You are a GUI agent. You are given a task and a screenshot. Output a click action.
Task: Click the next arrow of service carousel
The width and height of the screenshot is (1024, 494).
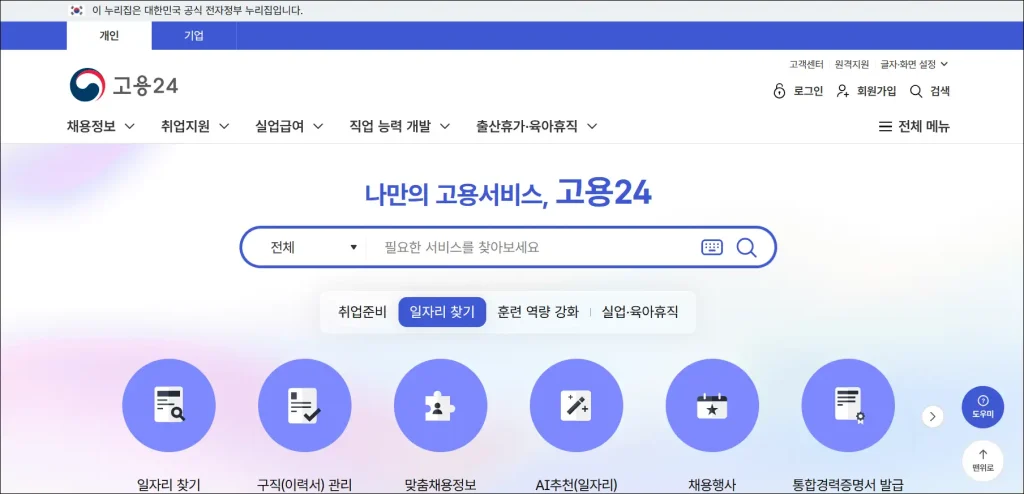click(x=933, y=416)
